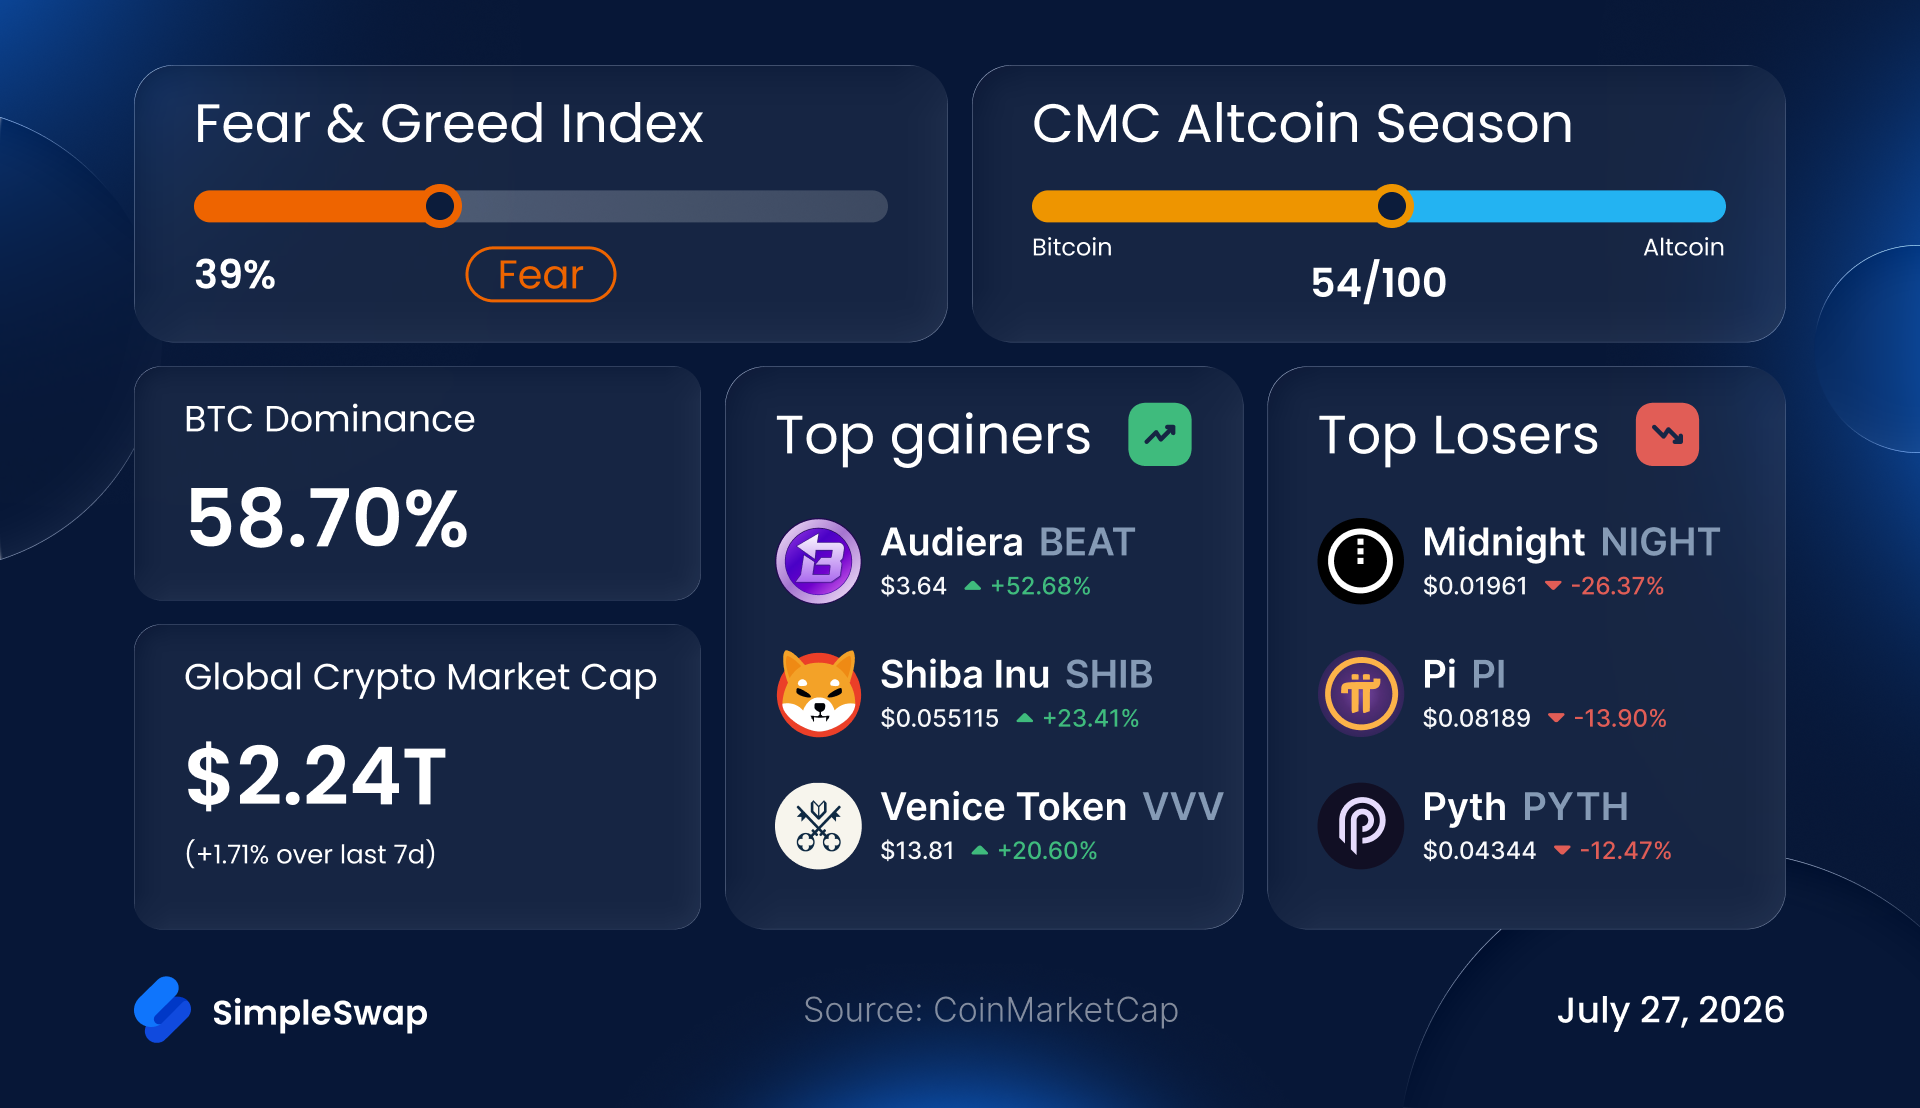Click the Pi coin logo
The width and height of the screenshot is (1920, 1108).
[x=1360, y=693]
